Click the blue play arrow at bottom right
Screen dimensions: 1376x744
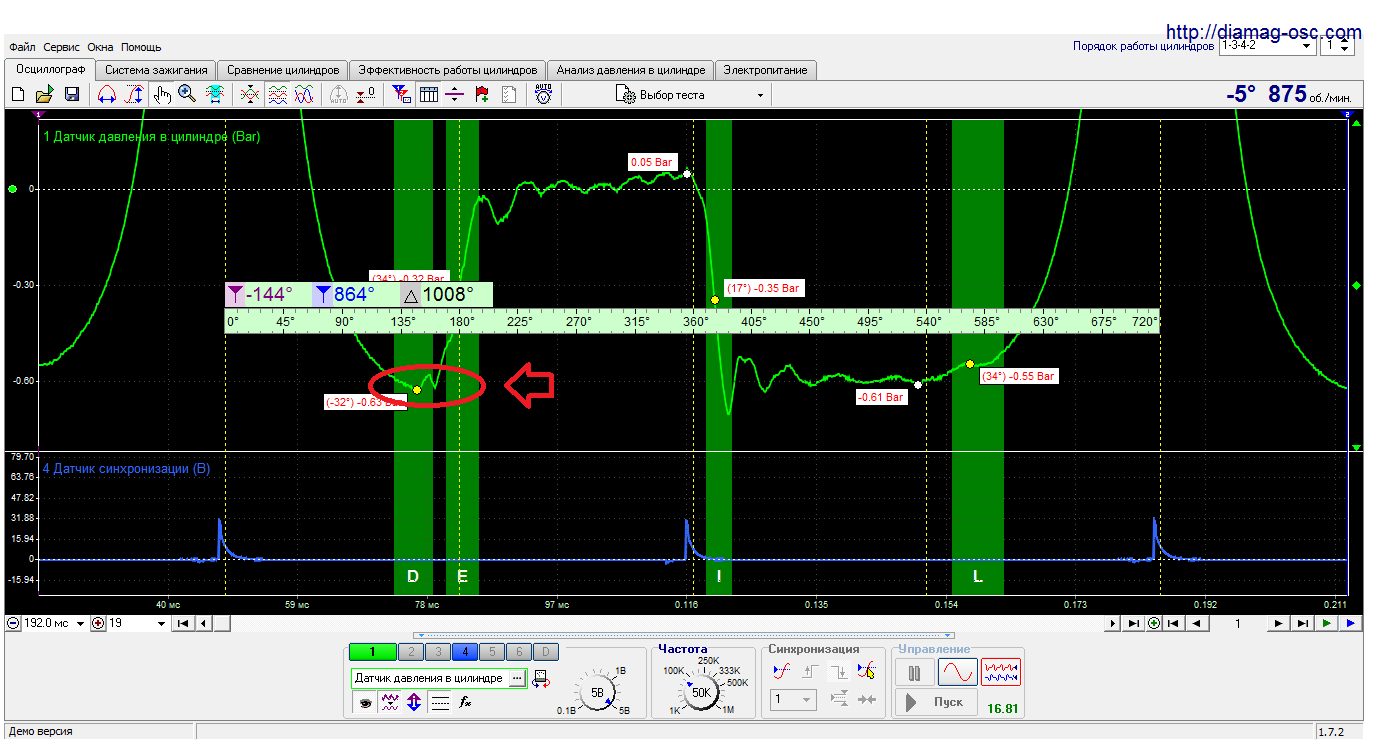[1351, 623]
